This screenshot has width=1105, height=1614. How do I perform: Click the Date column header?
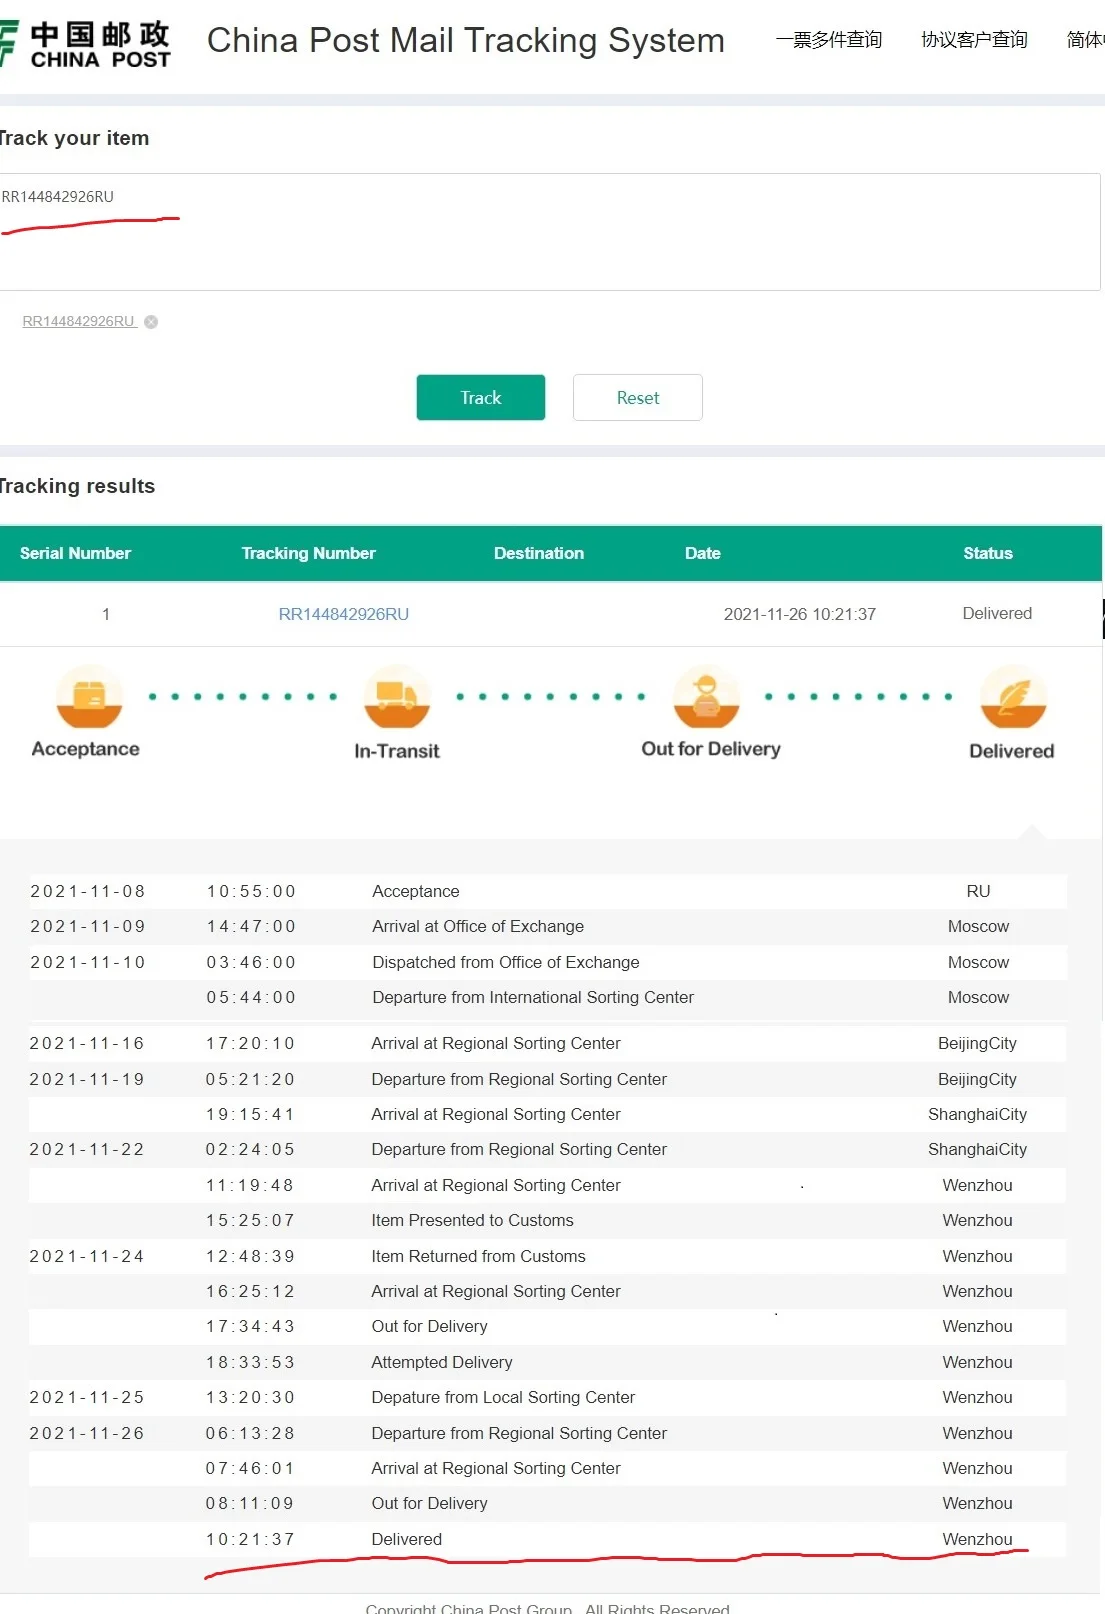click(703, 553)
